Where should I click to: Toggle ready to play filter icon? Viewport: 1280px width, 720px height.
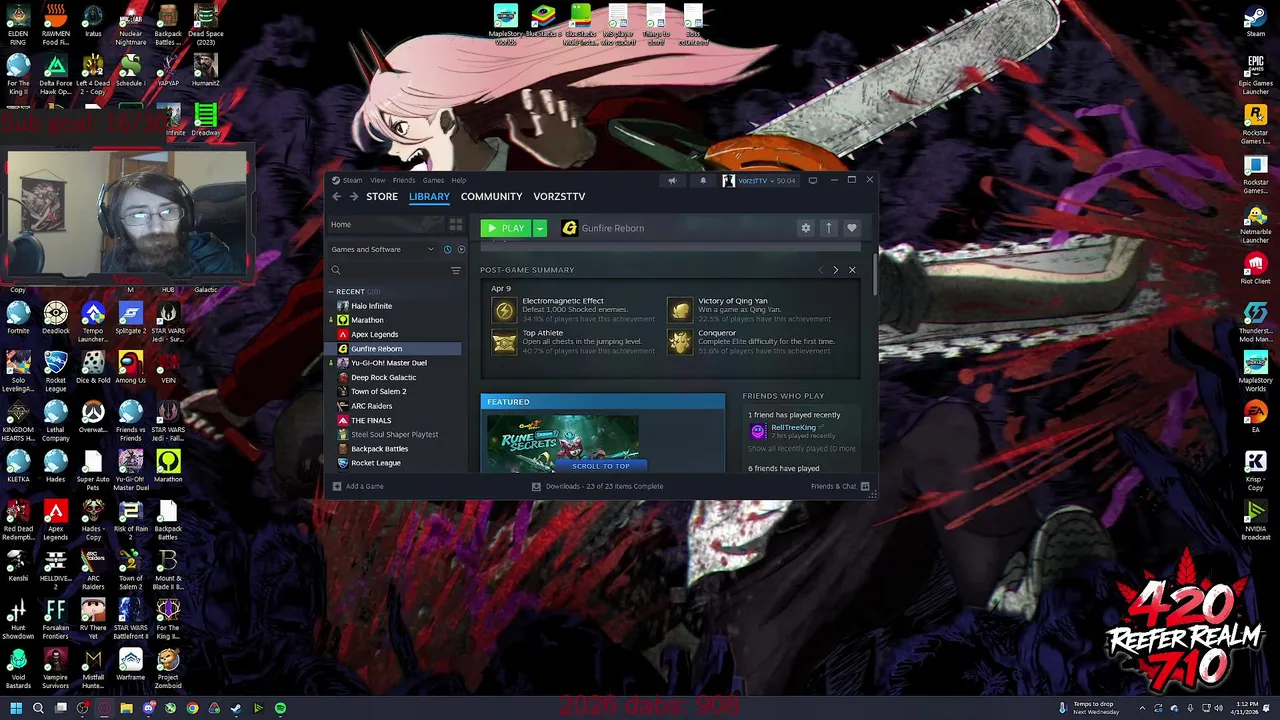[x=461, y=249]
